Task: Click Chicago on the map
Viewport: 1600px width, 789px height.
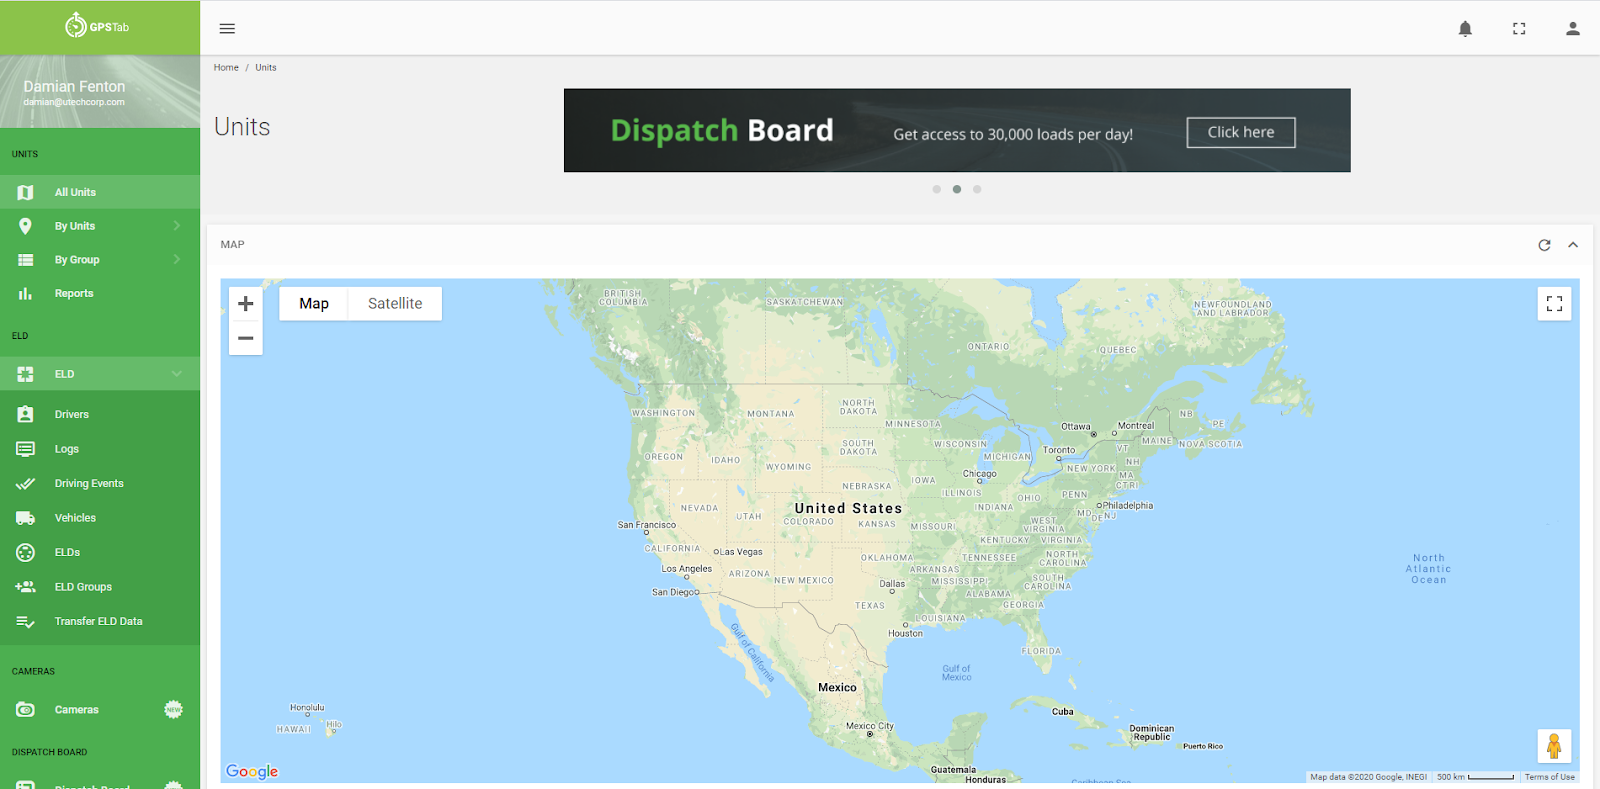Action: [980, 474]
